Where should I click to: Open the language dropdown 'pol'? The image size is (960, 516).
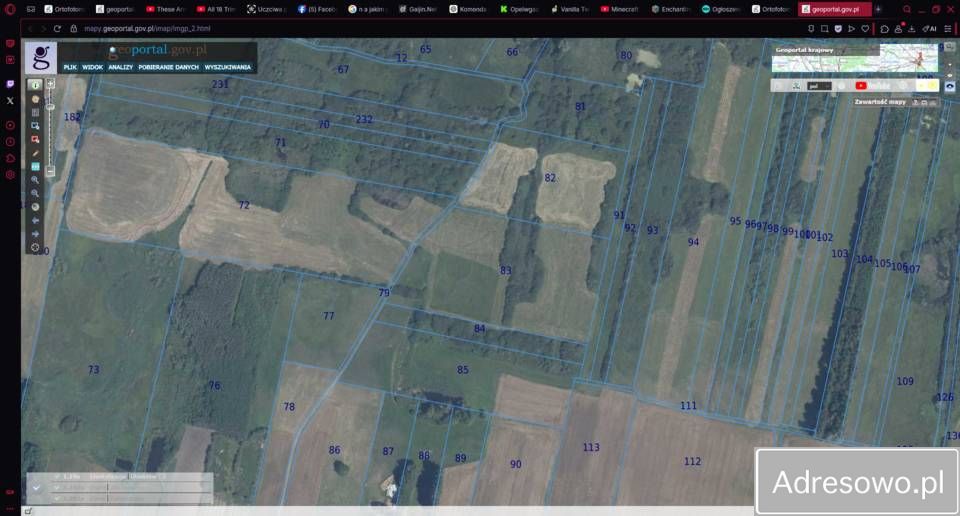pyautogui.click(x=819, y=86)
